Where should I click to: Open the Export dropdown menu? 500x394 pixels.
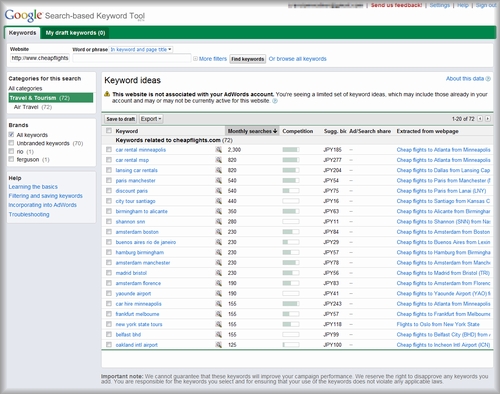(151, 119)
